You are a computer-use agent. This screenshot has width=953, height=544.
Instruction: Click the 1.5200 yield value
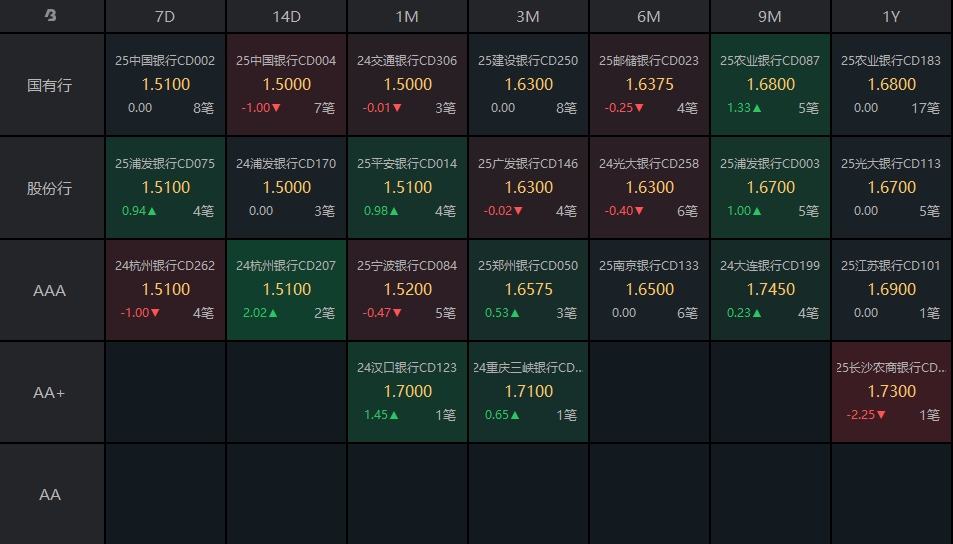pos(408,289)
